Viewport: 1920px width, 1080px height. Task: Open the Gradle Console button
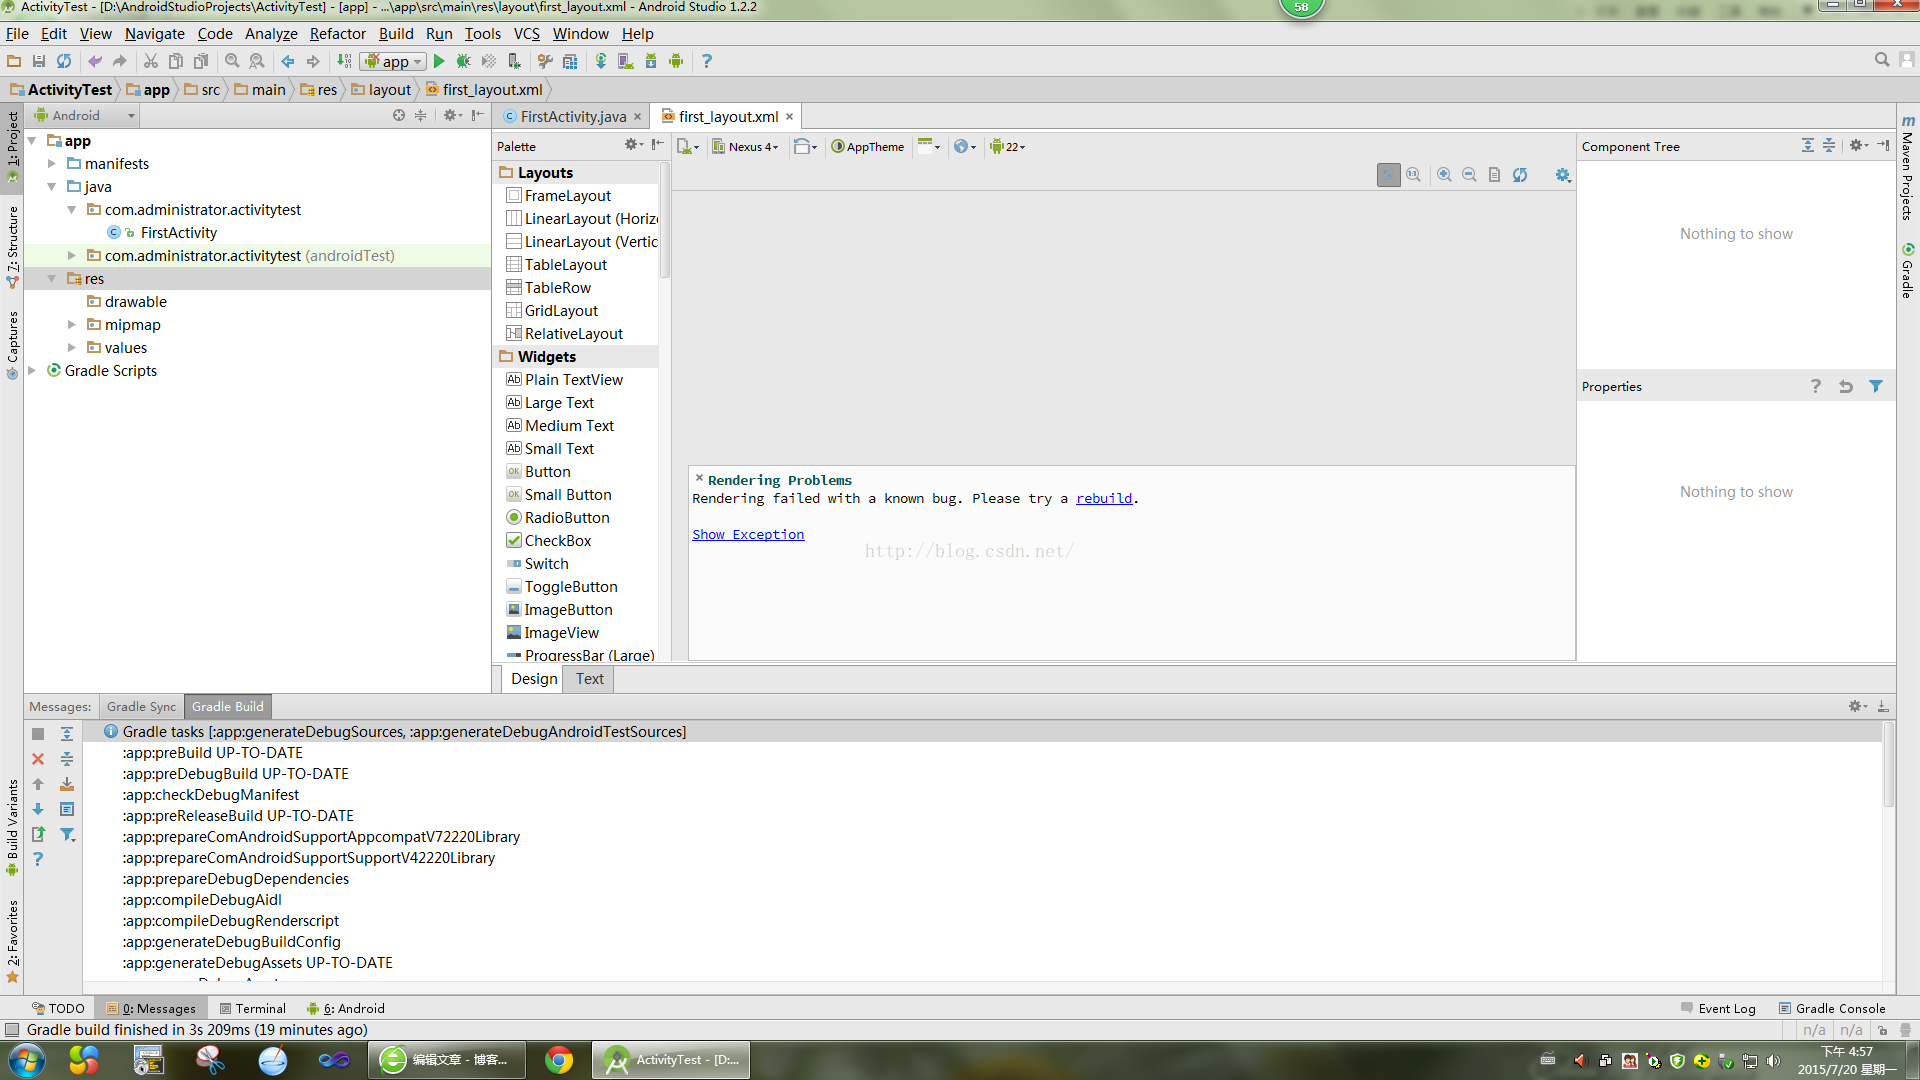[1832, 1009]
